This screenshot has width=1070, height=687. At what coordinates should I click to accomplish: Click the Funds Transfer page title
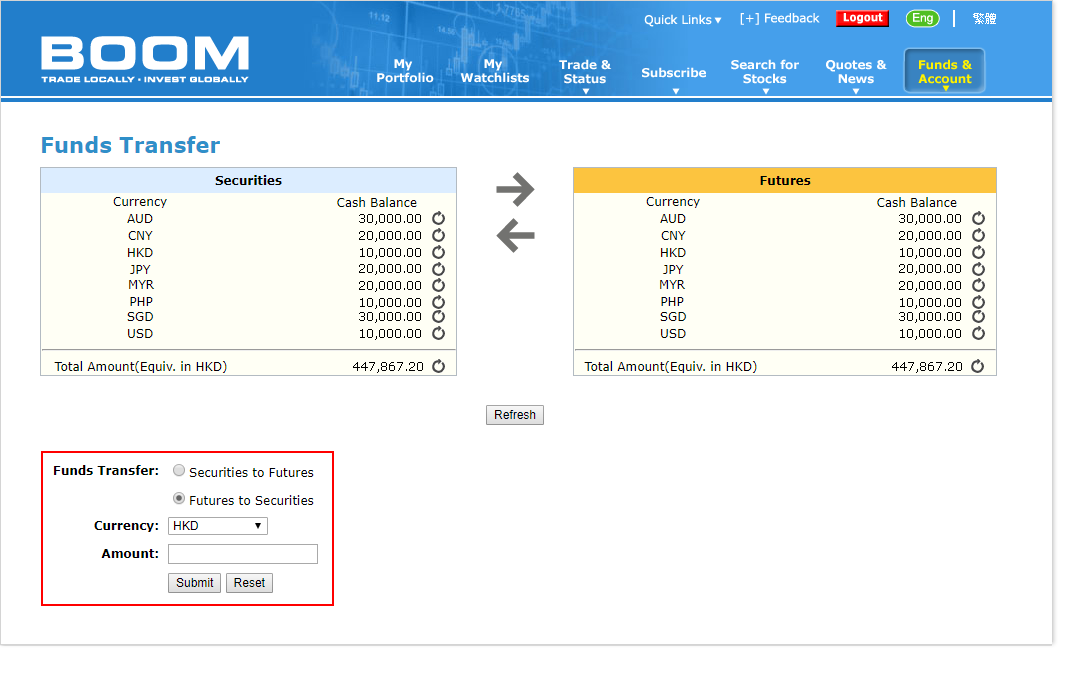130,145
